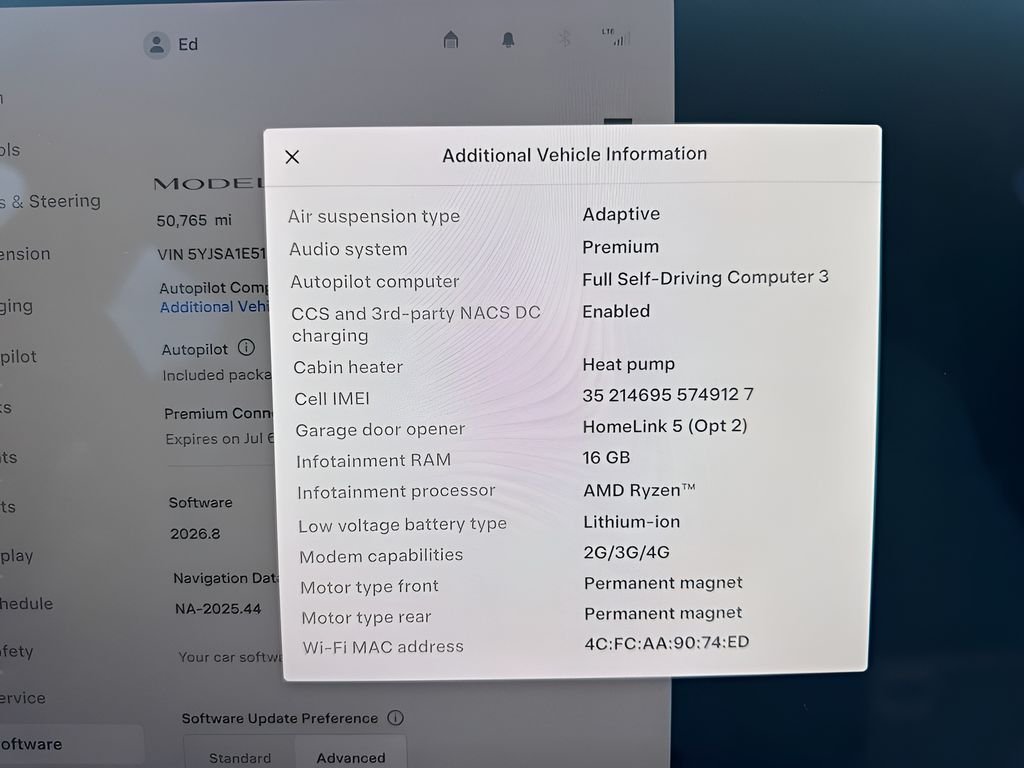
Task: Close the Additional Vehicle Information dialog
Action: (292, 157)
